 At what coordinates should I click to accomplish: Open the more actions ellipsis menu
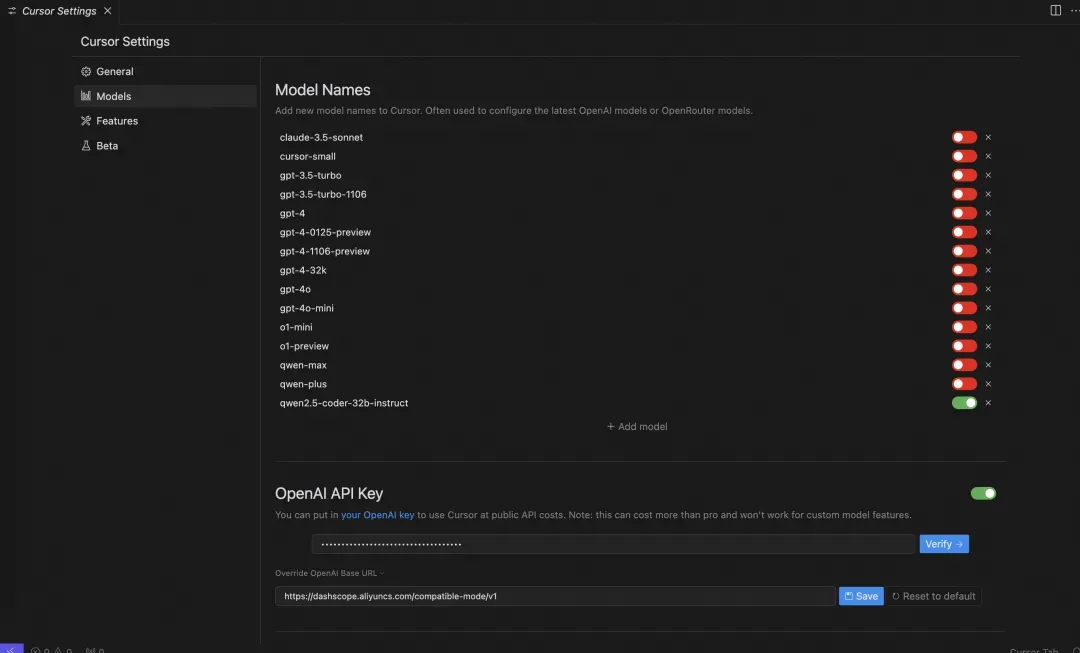point(1074,10)
